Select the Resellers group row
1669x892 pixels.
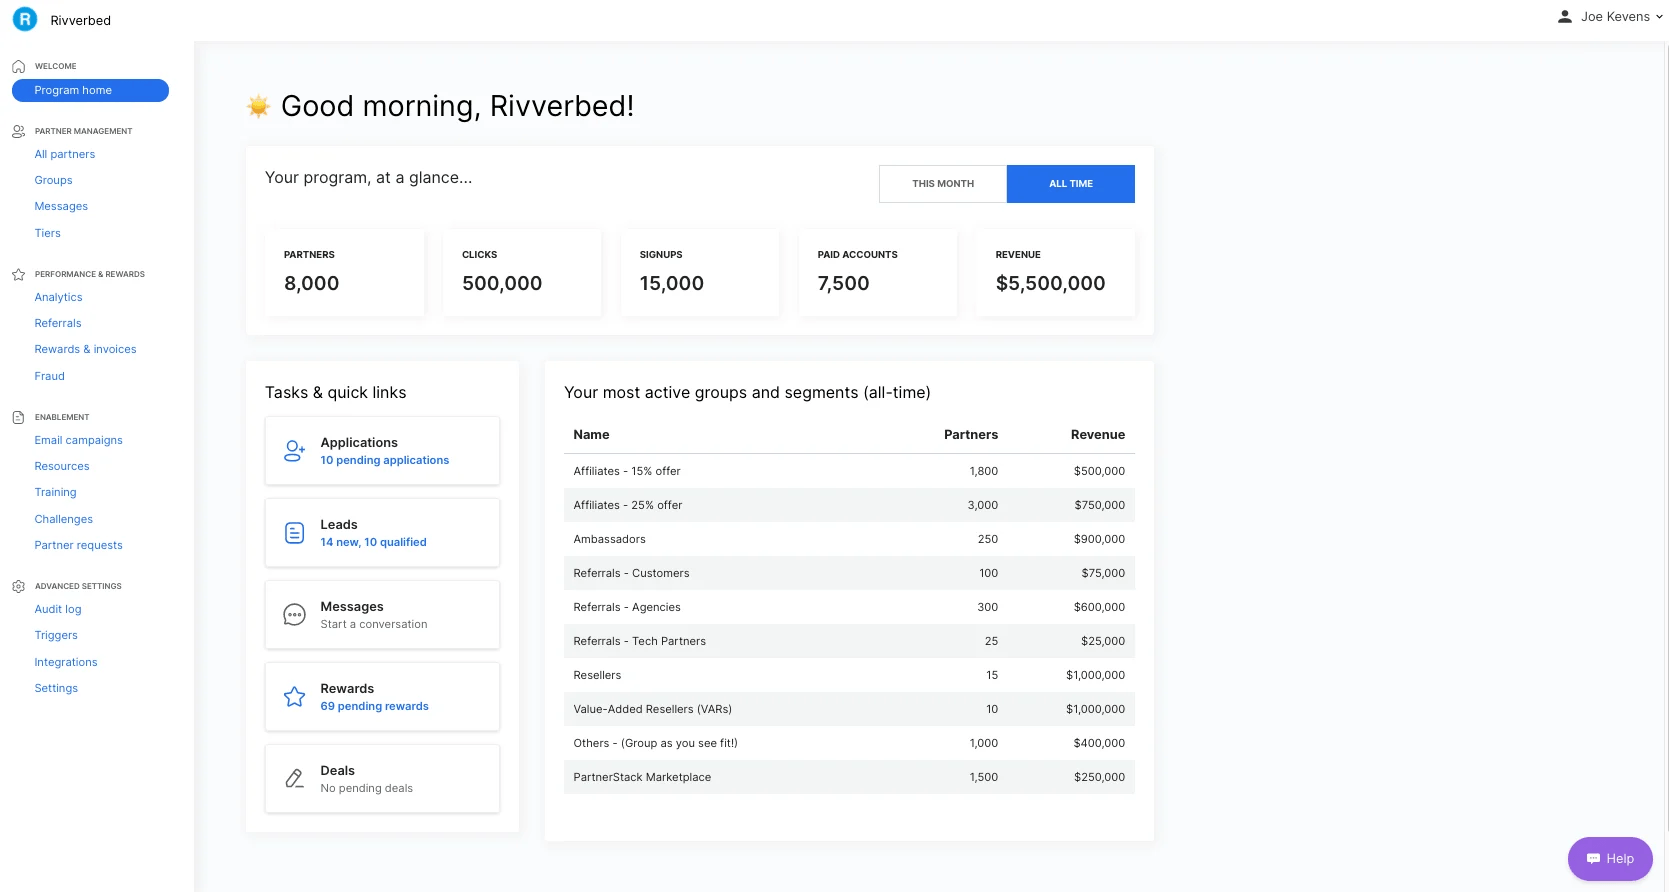(849, 675)
